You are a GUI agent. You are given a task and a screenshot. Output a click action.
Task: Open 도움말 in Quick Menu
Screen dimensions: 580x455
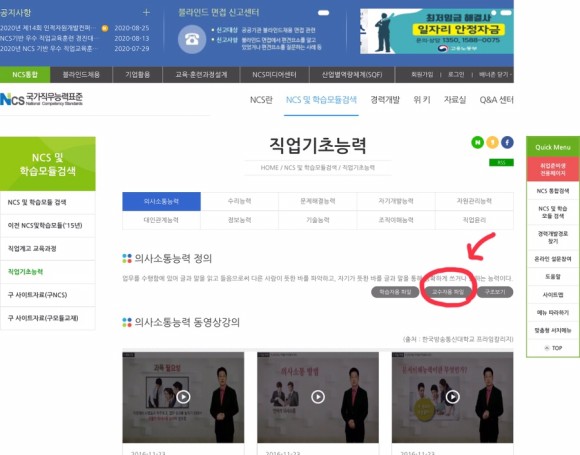[553, 277]
